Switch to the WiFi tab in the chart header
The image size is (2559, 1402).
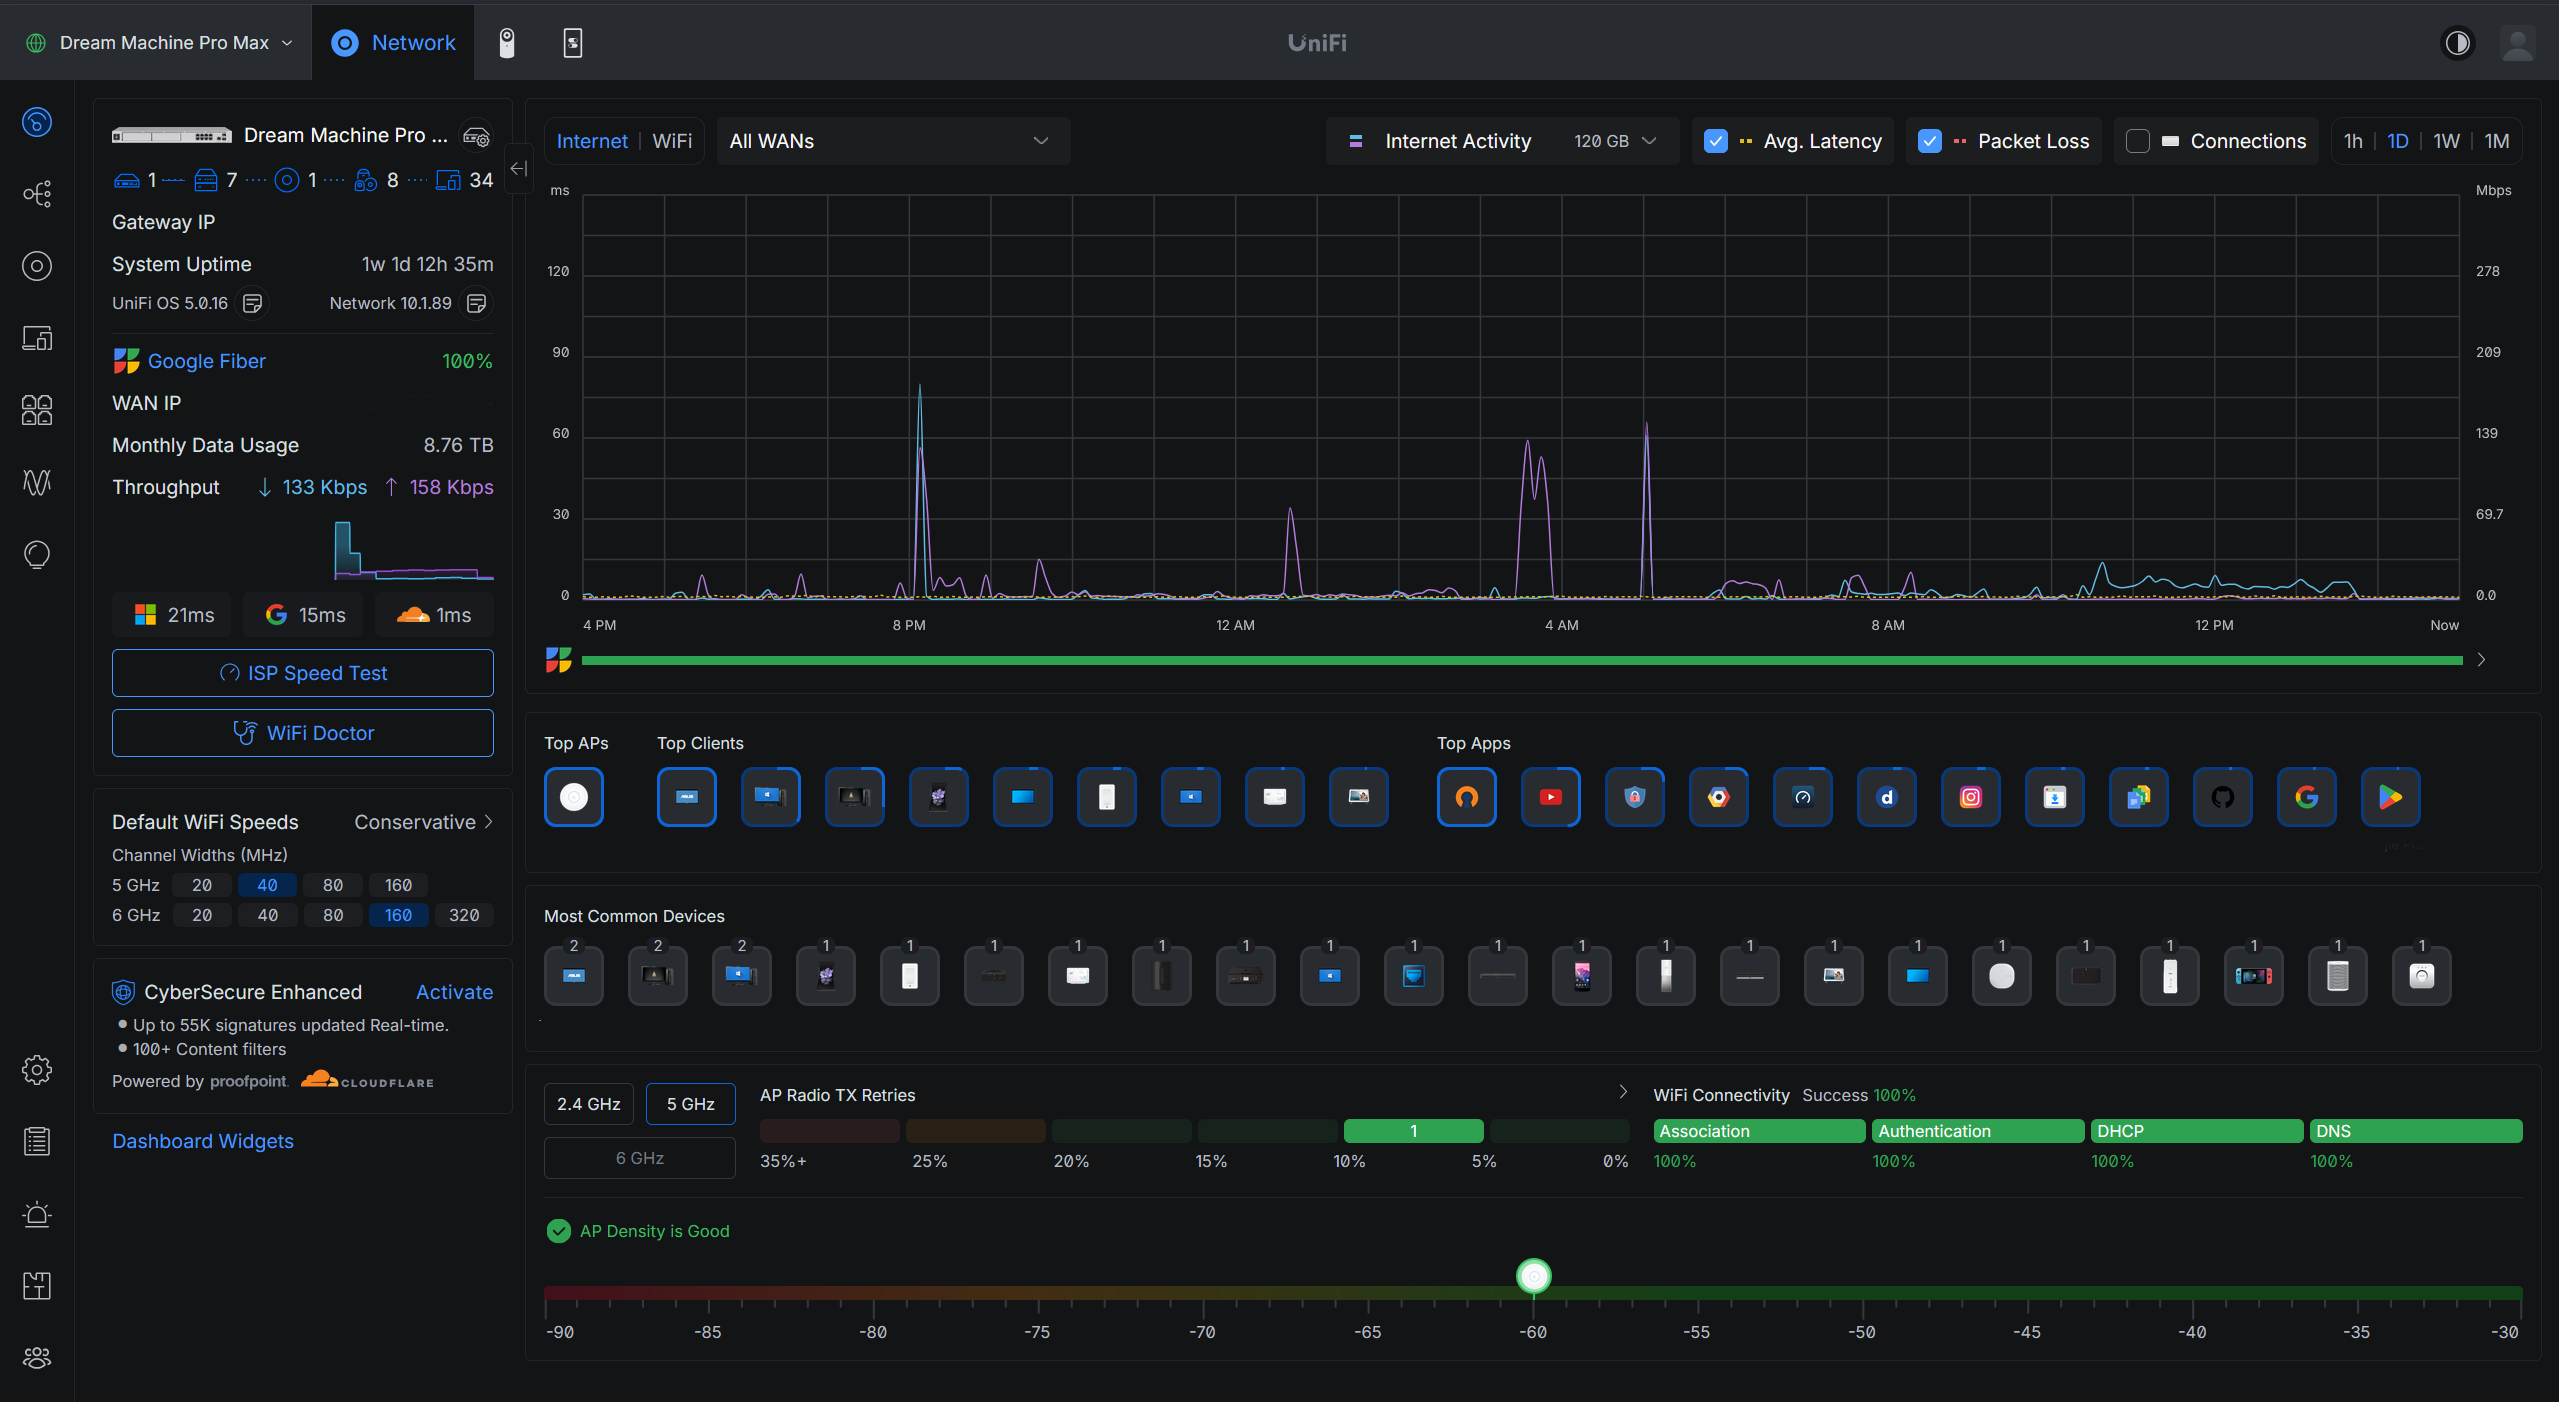pos(671,141)
